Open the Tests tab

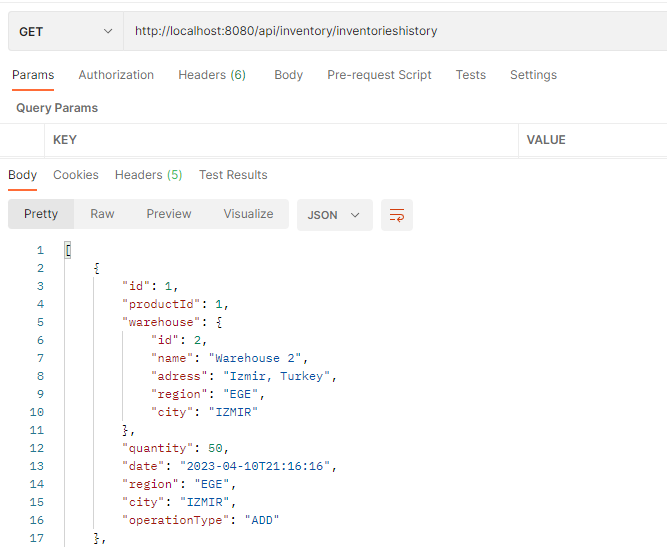[470, 75]
